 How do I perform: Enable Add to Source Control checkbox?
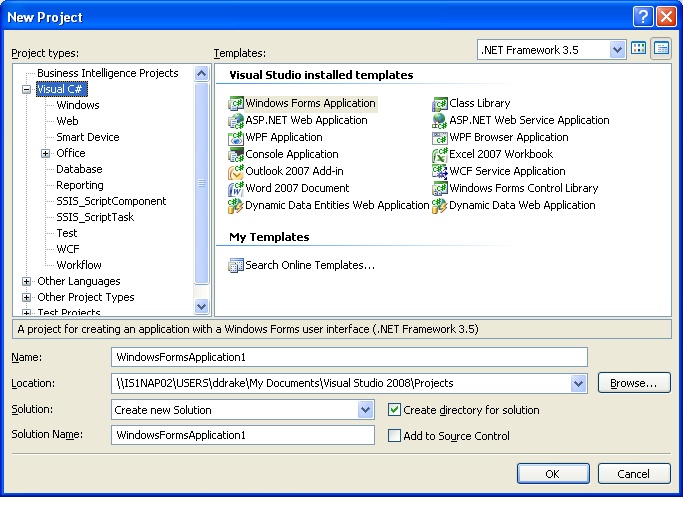pyautogui.click(x=394, y=436)
